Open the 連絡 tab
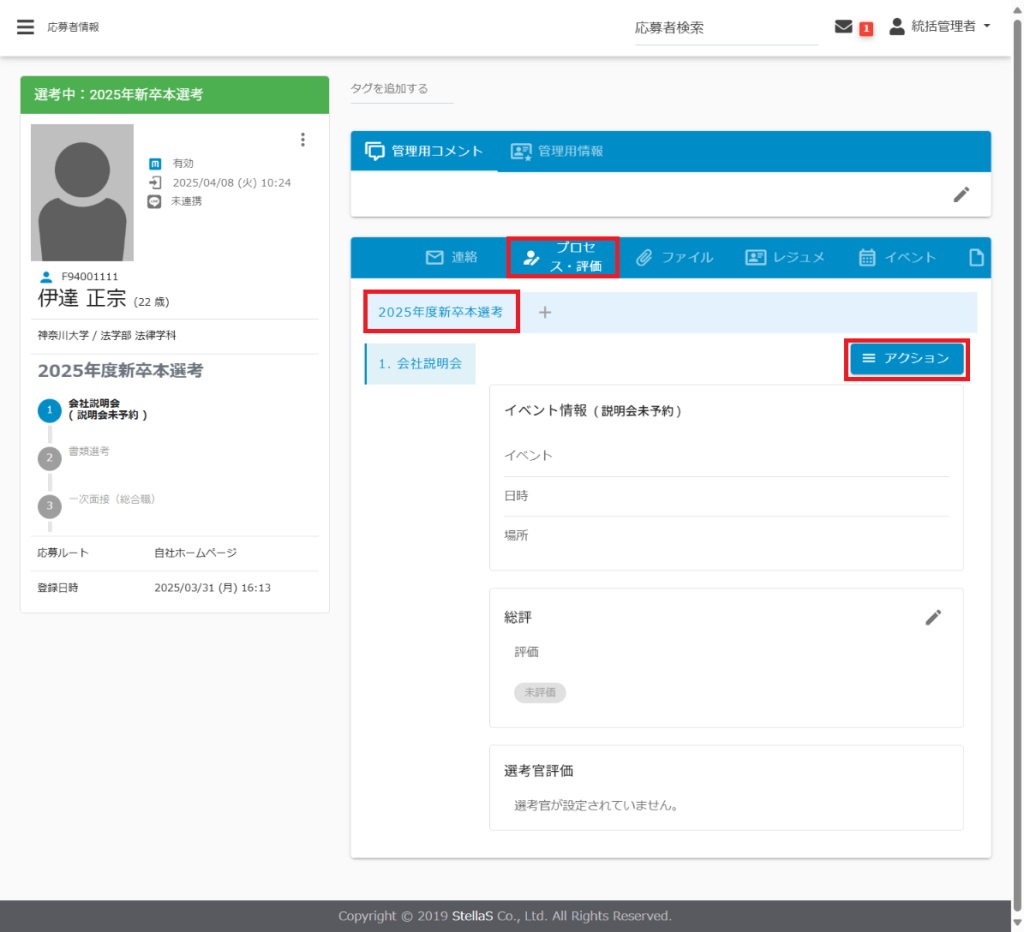The height and width of the screenshot is (932, 1024). (x=452, y=258)
